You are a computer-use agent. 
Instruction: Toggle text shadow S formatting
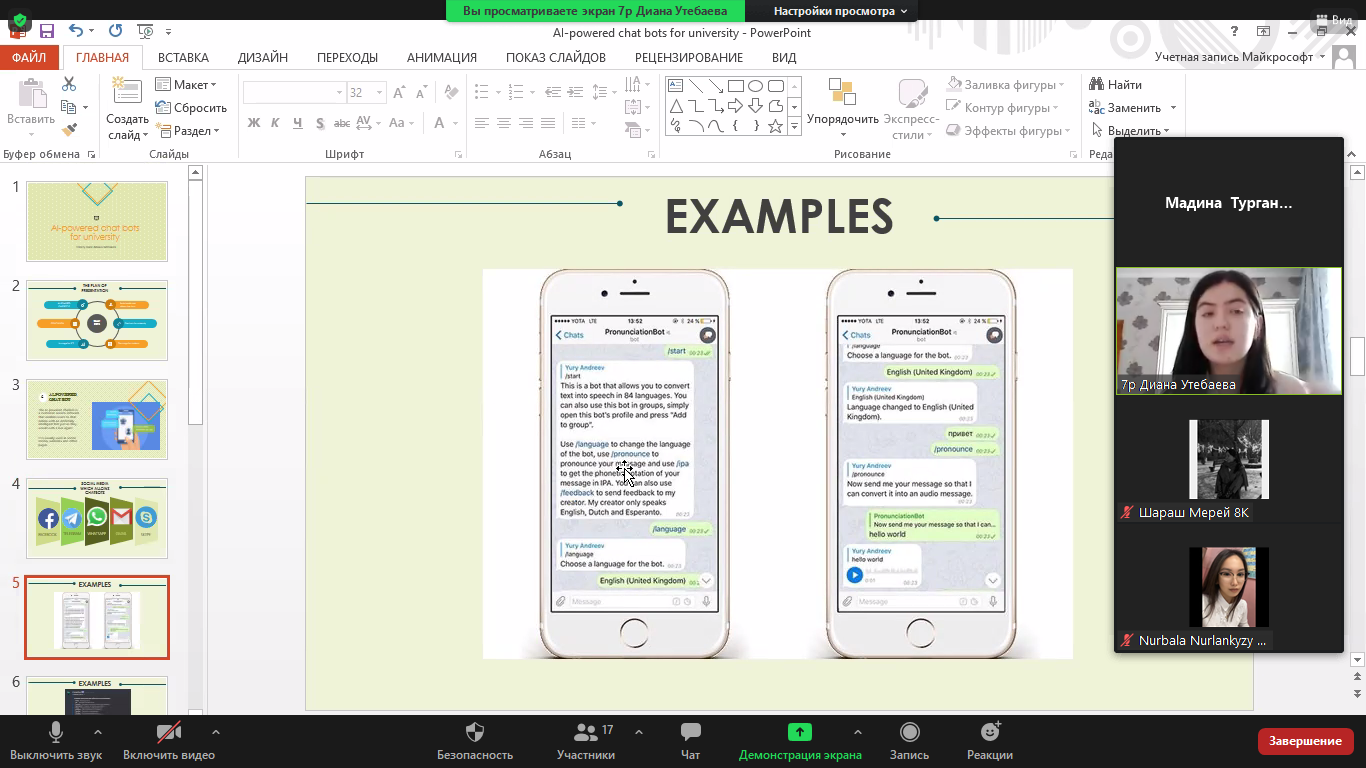pos(320,123)
